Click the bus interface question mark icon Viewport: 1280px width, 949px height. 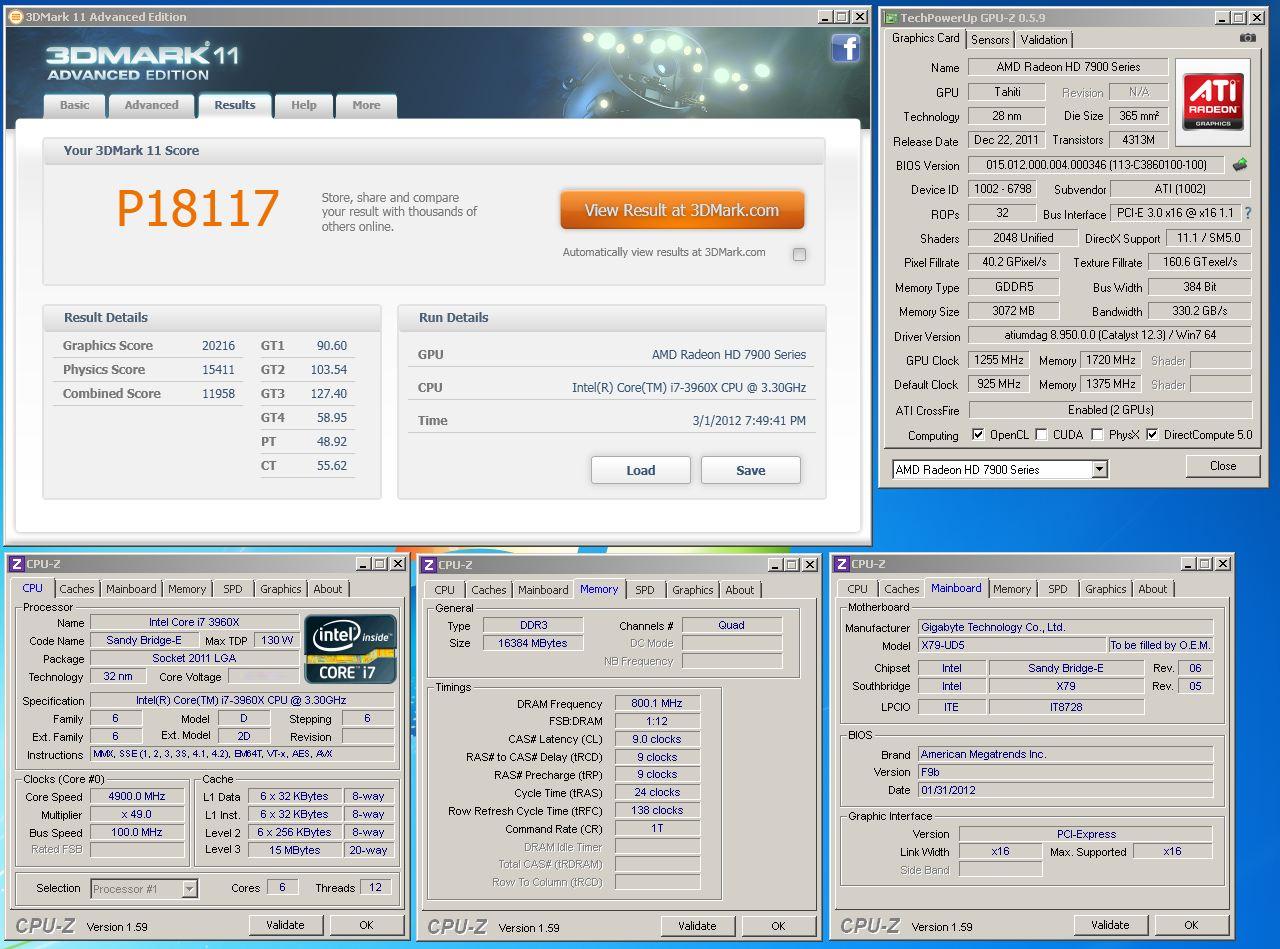(1247, 213)
